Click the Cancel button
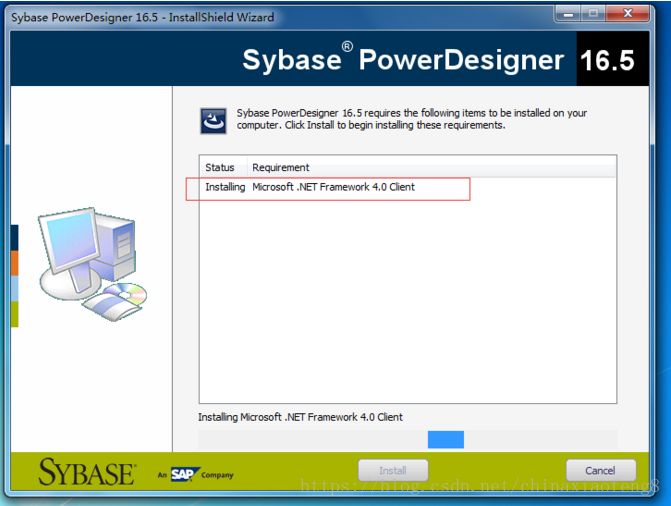The width and height of the screenshot is (671, 506). pos(601,470)
